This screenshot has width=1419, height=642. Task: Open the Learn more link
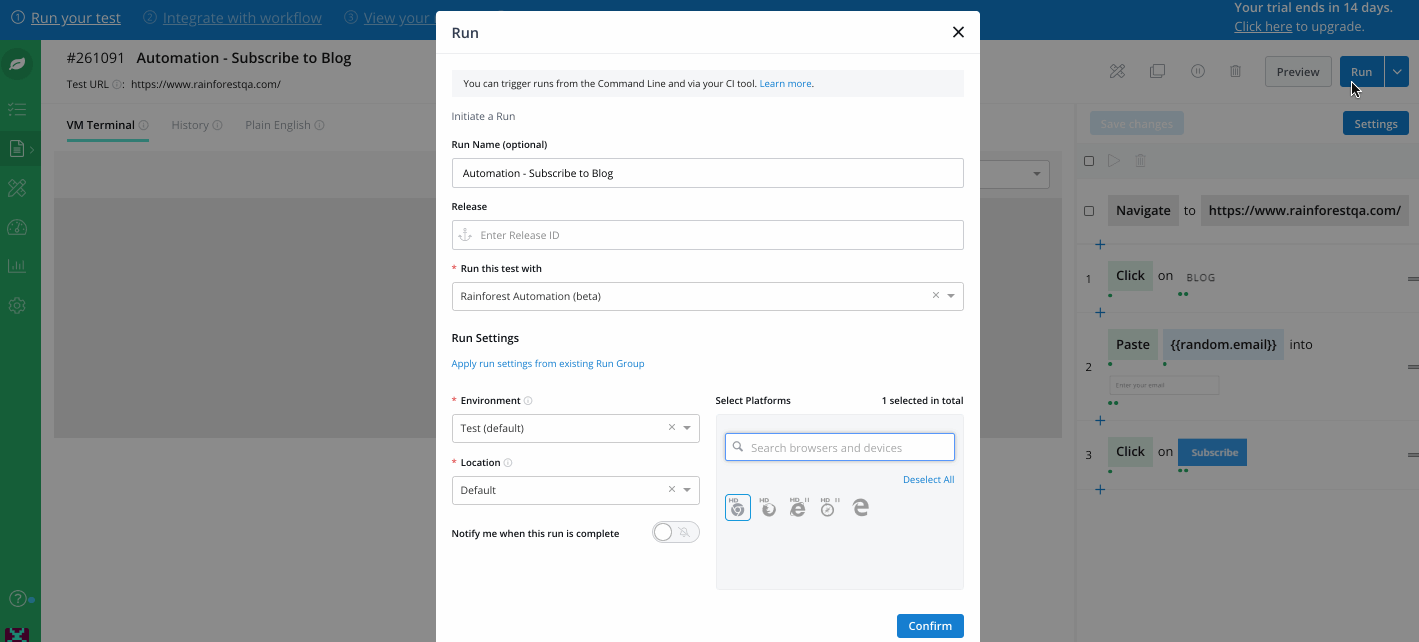(x=785, y=84)
